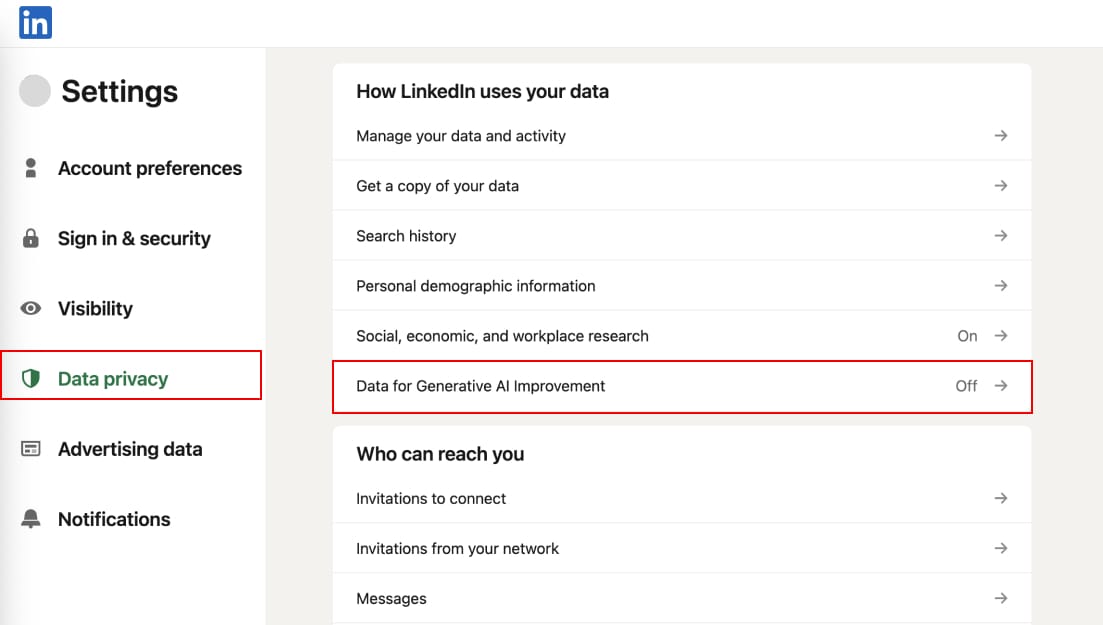Click the 'Who can reach you' heading
This screenshot has height=625, width=1103.
[440, 454]
